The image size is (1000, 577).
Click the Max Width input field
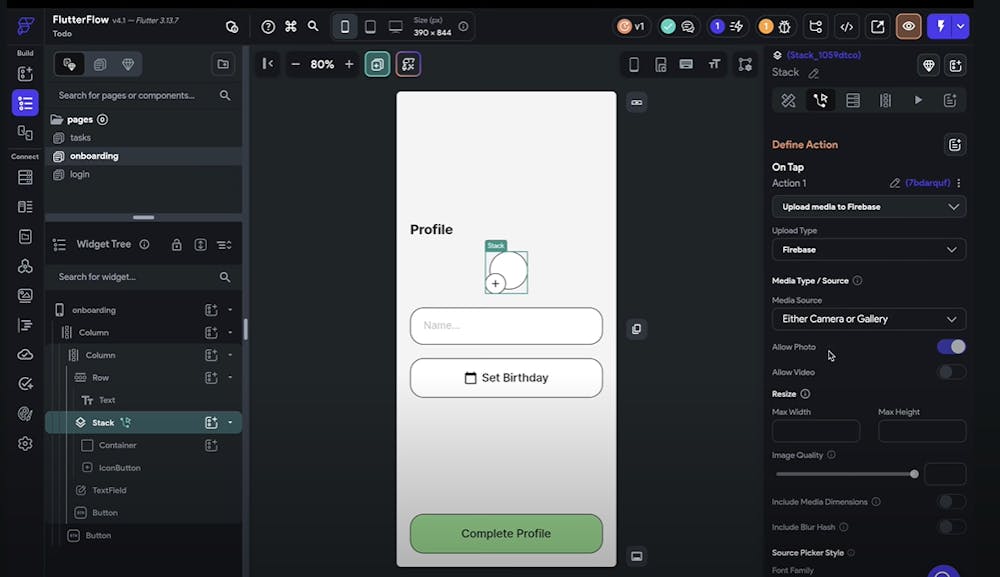click(x=815, y=431)
